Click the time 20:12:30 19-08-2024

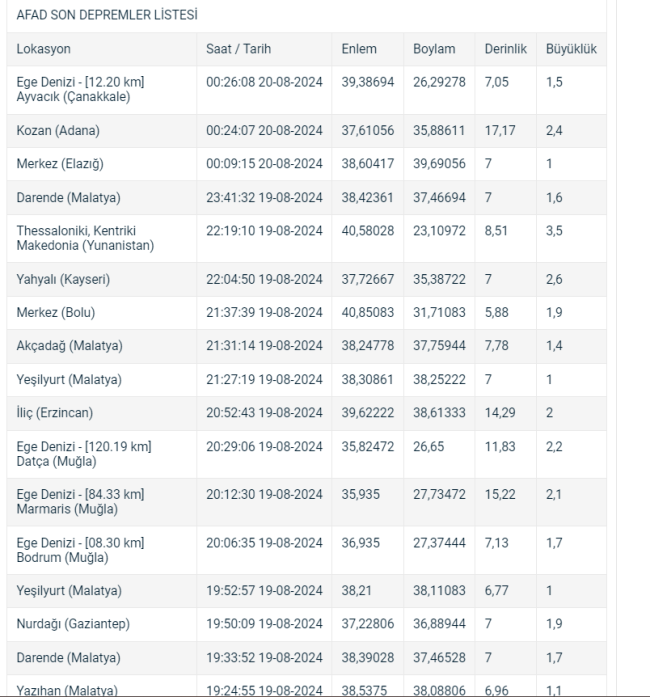(x=264, y=495)
